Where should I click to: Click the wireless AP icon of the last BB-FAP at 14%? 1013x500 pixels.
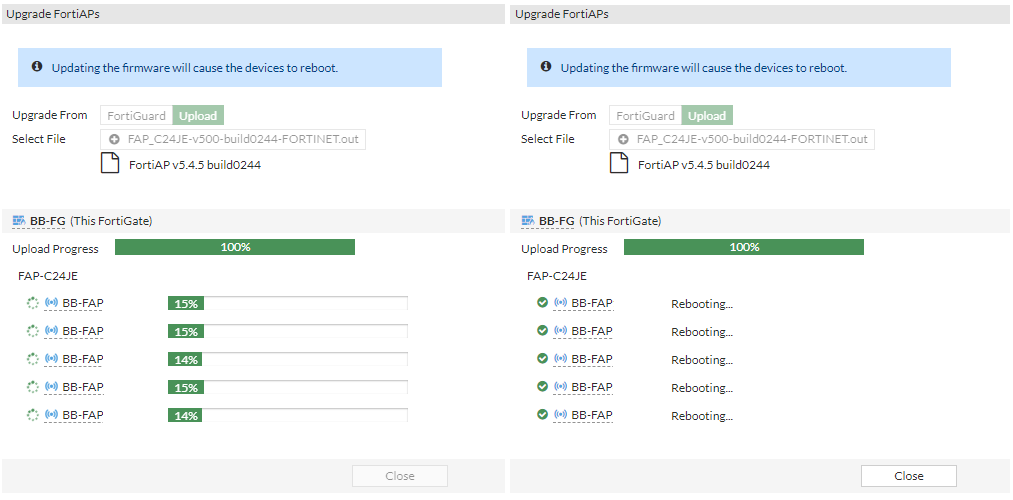coord(52,414)
